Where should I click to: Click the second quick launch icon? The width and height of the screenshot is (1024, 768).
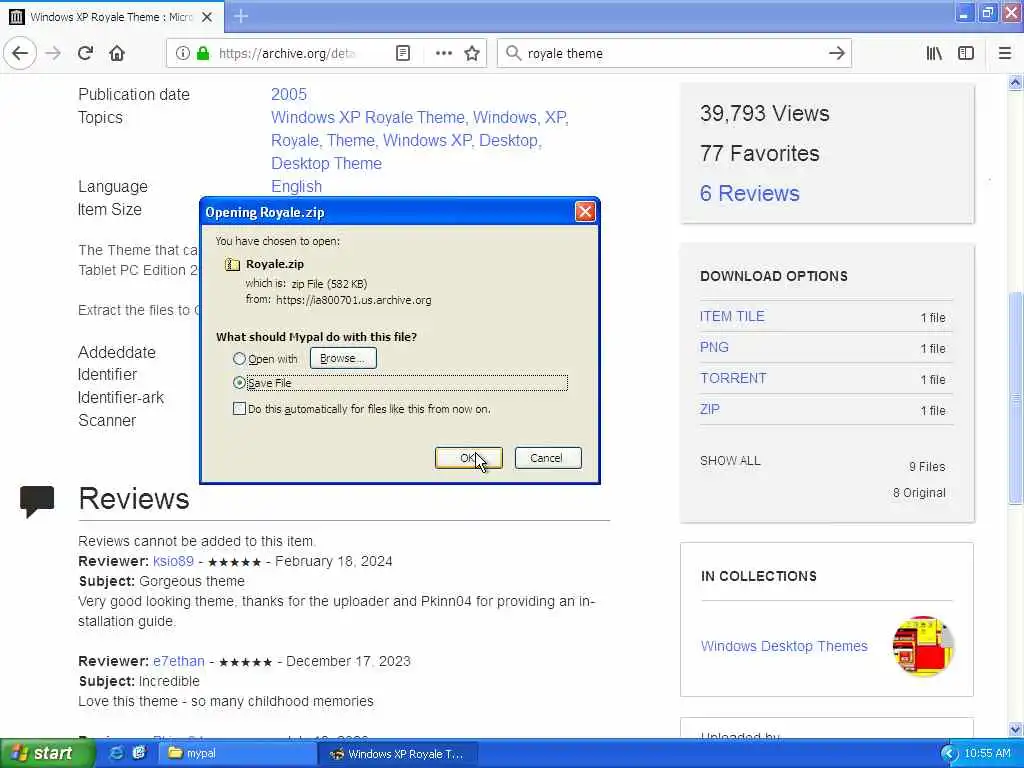point(139,753)
